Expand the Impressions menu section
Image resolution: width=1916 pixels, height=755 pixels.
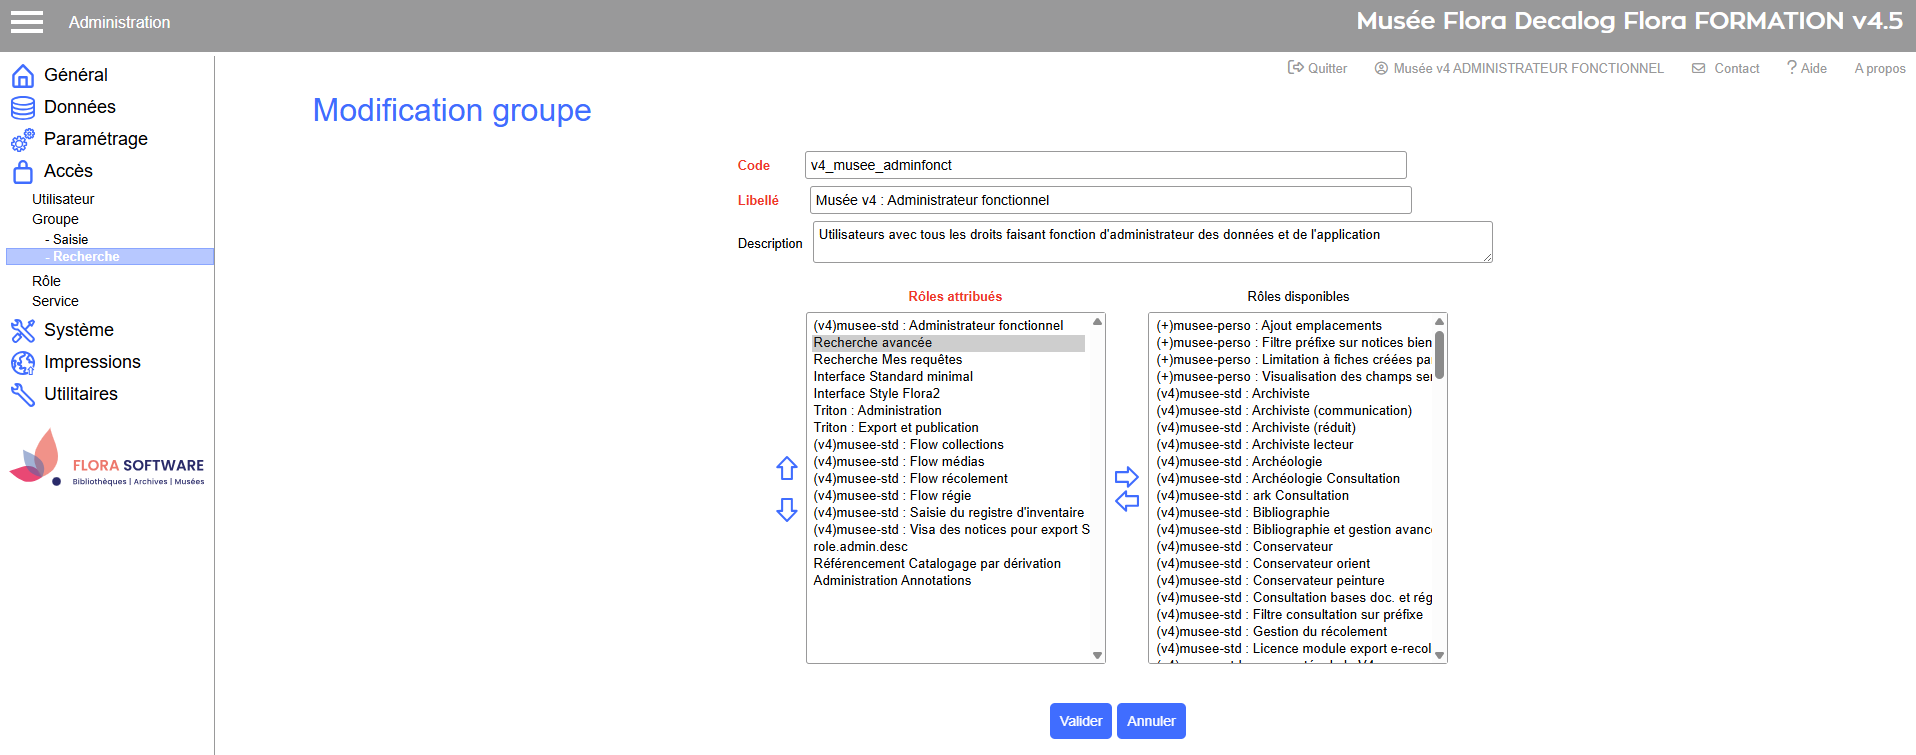92,362
